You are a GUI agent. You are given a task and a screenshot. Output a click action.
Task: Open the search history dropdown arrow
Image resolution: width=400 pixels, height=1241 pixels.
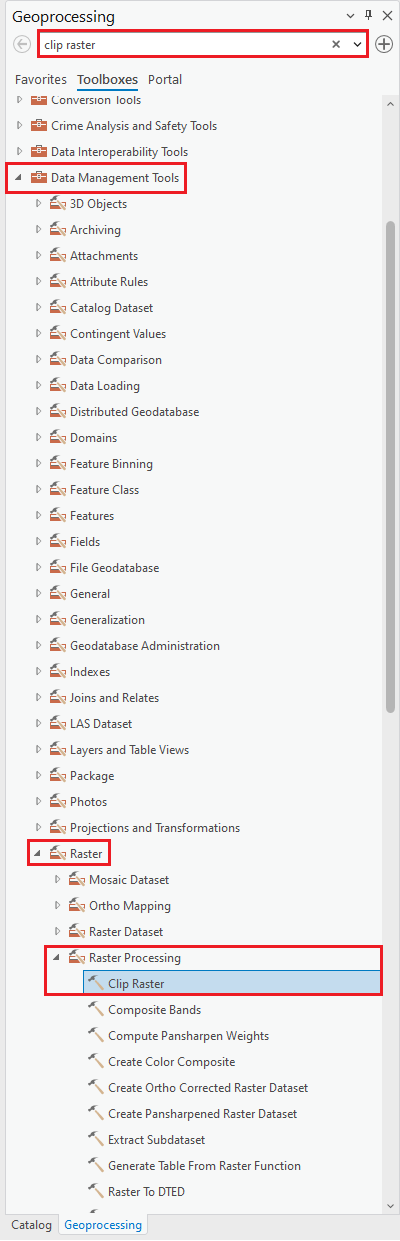tap(357, 45)
